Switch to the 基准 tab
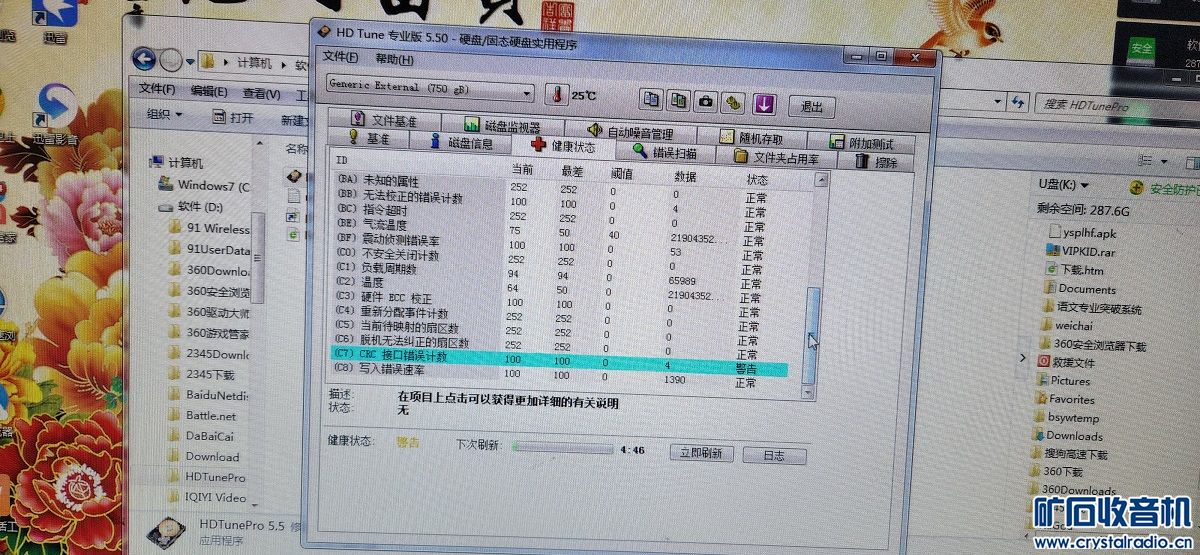The height and width of the screenshot is (555, 1200). pos(370,138)
